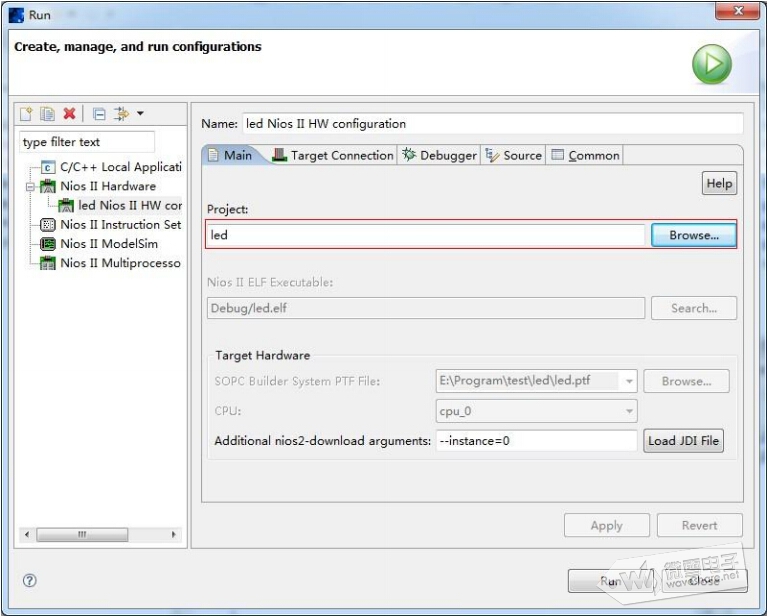
Task: Click the type filter text field
Action: click(x=87, y=142)
